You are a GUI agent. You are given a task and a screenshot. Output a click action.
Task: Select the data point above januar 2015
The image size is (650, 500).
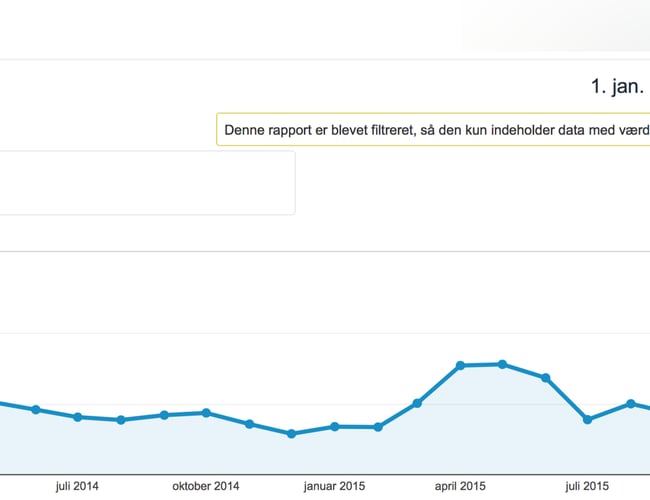[x=334, y=426]
